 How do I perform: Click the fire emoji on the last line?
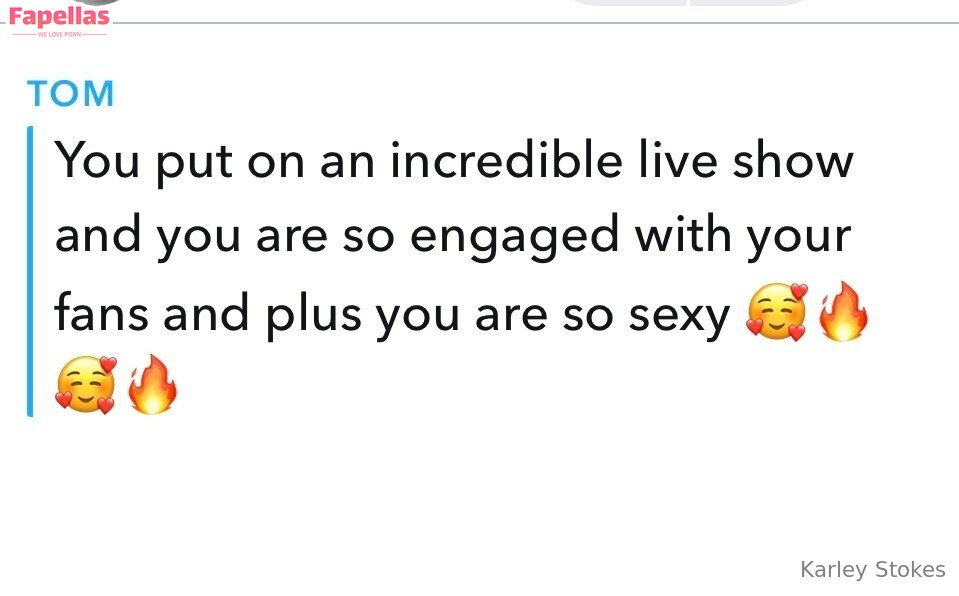[152, 385]
